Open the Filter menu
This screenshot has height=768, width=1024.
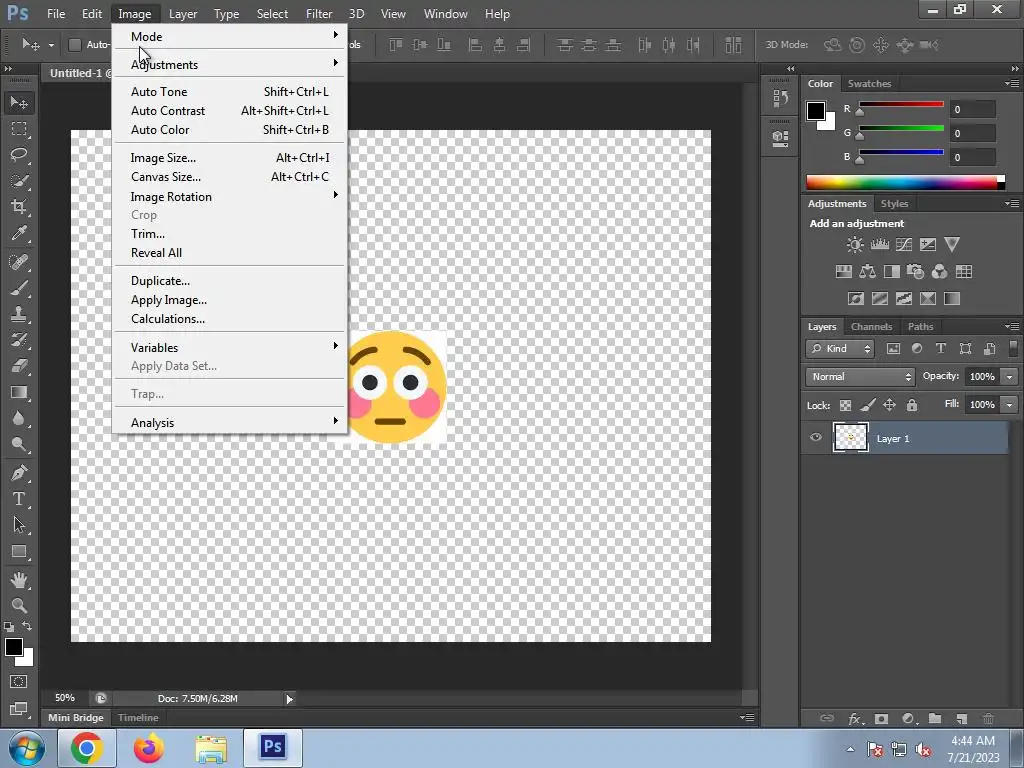point(319,14)
